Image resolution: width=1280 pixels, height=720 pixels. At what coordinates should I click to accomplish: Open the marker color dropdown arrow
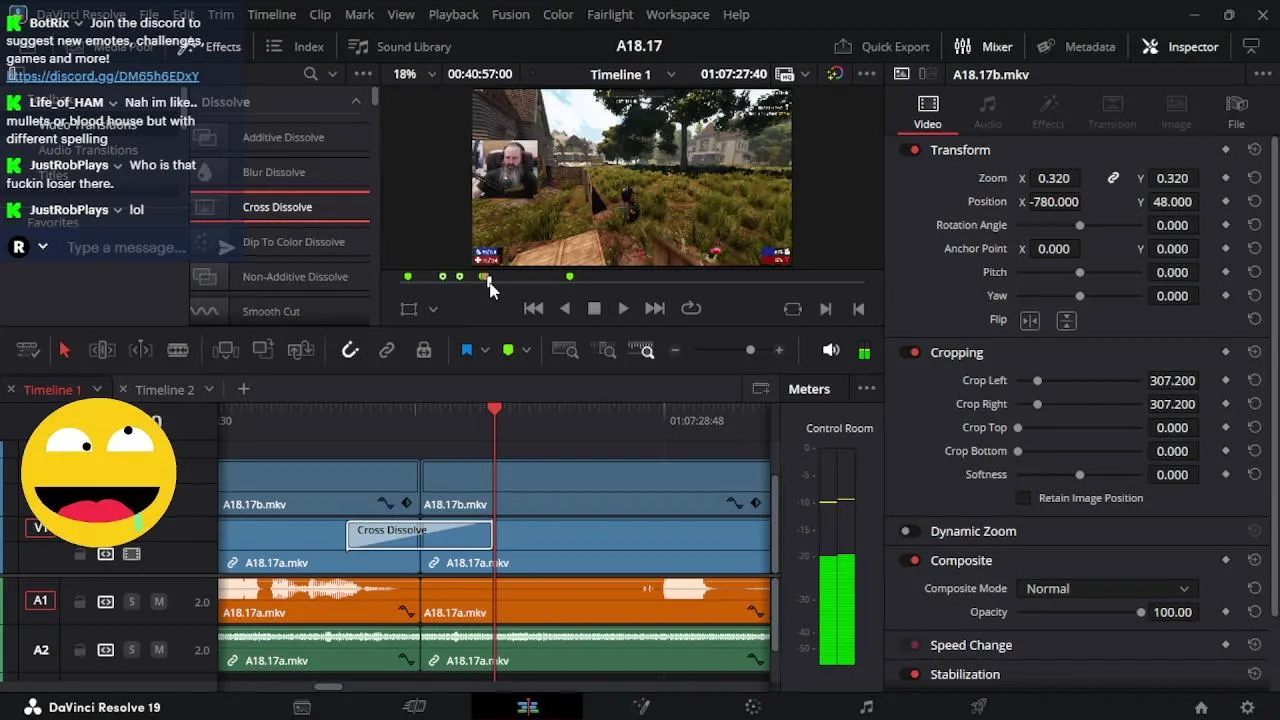(x=526, y=350)
